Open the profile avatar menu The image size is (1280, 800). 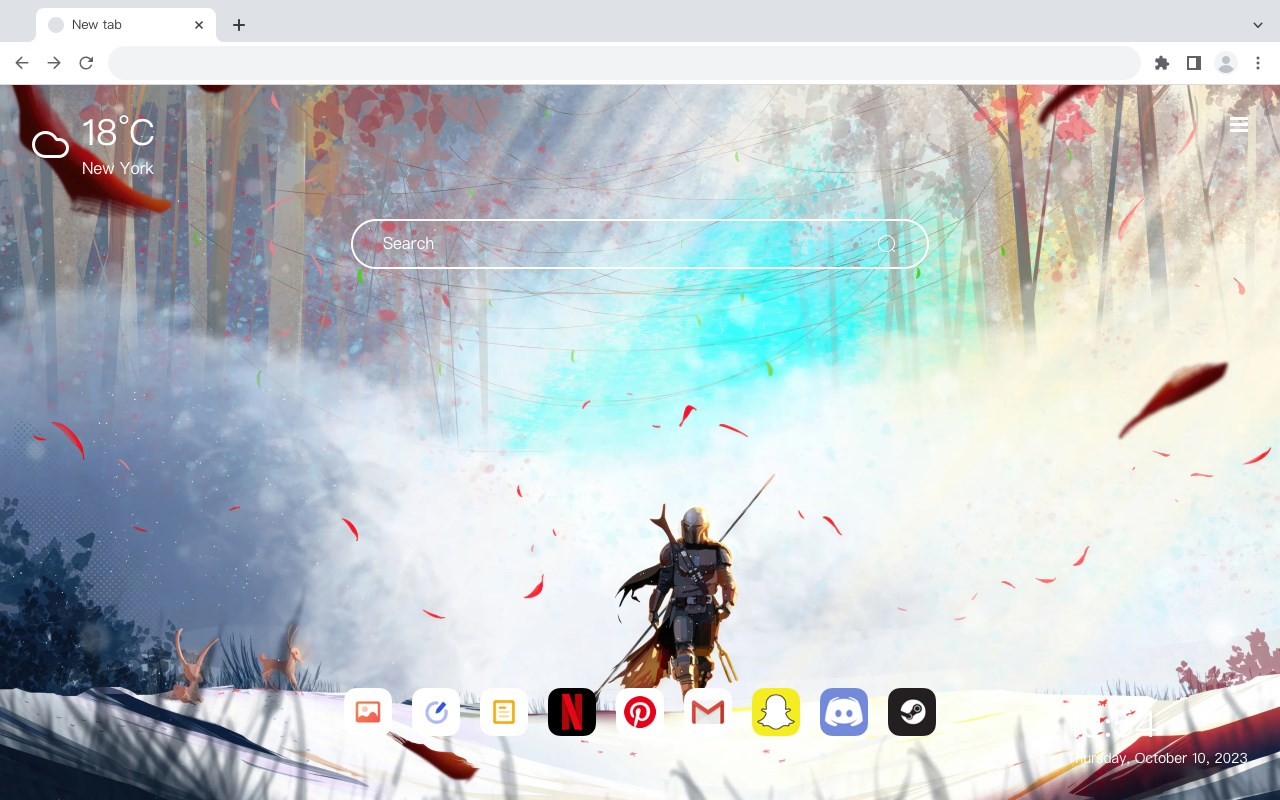[1226, 63]
